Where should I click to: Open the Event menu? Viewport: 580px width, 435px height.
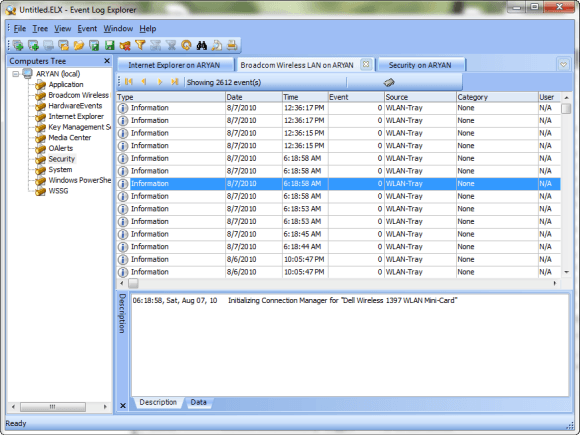click(87, 28)
